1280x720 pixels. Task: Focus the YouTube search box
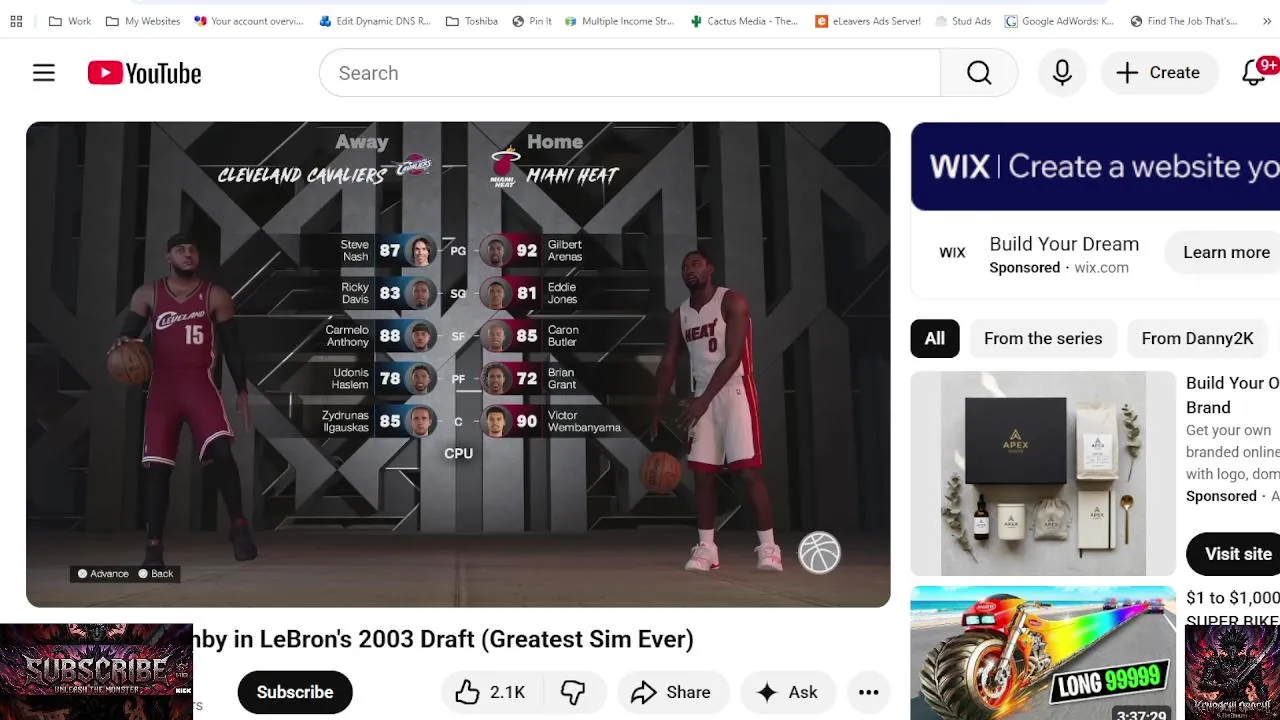[630, 73]
